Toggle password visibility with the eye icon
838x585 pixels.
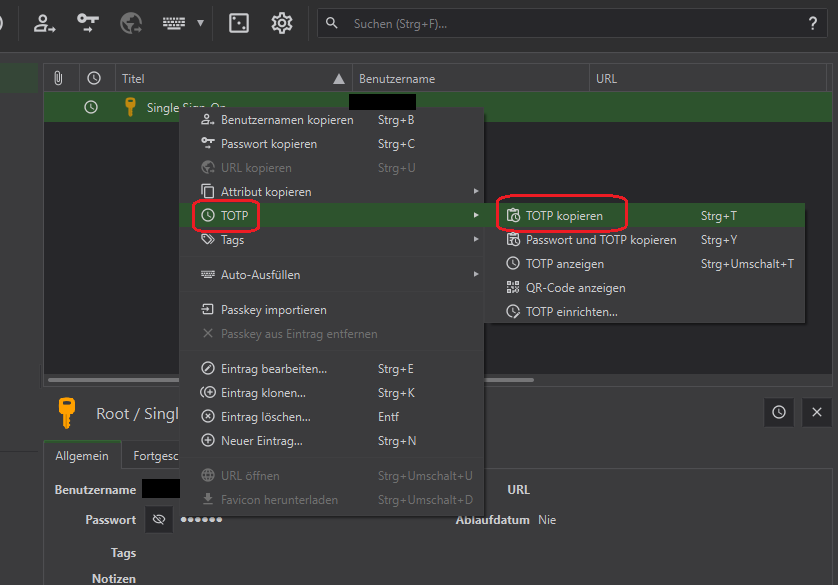click(x=158, y=520)
